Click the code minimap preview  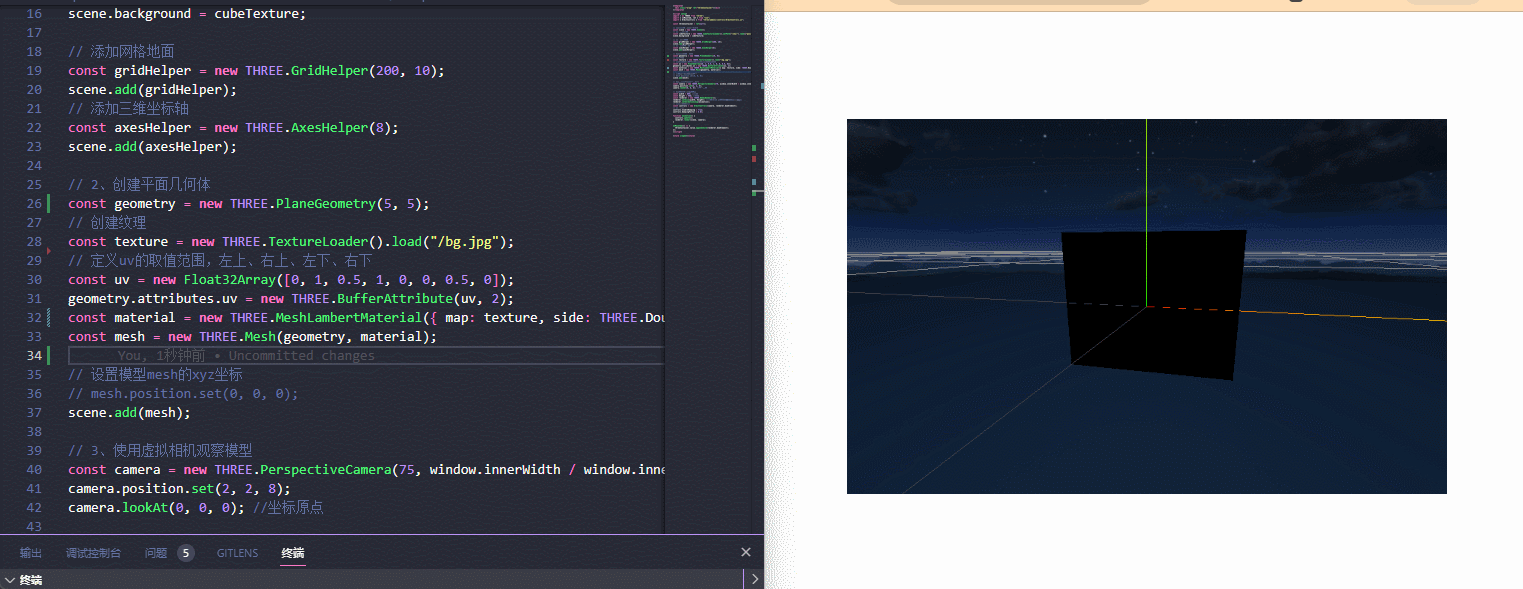(710, 80)
